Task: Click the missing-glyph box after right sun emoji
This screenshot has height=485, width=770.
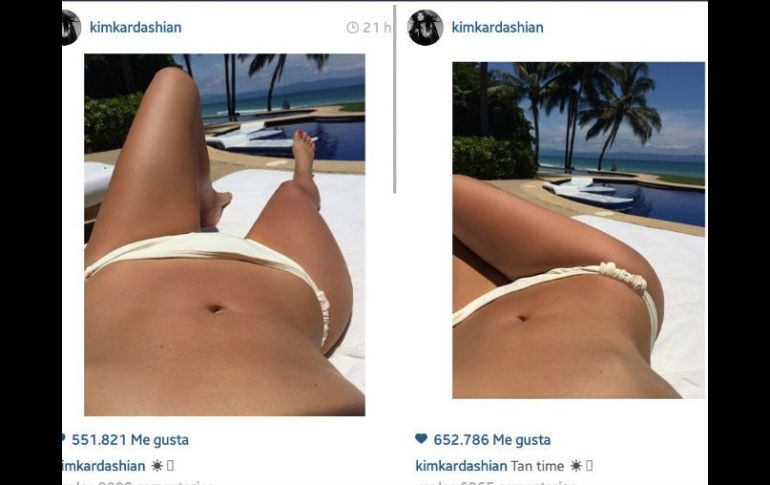Action: (x=589, y=465)
